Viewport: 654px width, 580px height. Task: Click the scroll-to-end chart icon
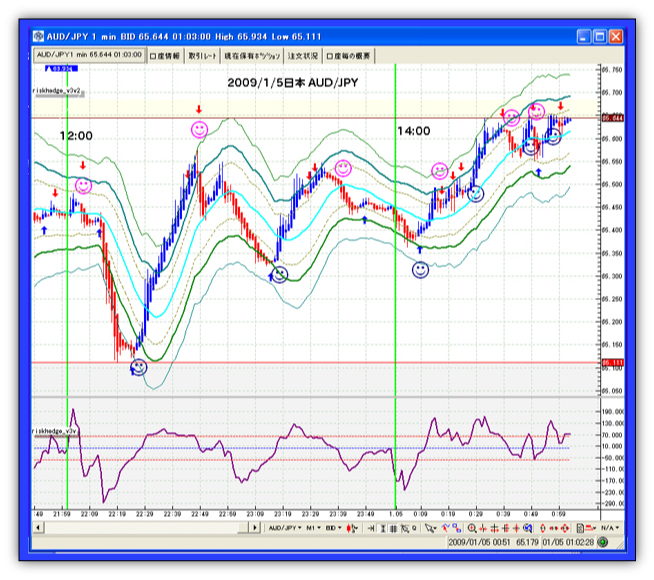tap(372, 526)
